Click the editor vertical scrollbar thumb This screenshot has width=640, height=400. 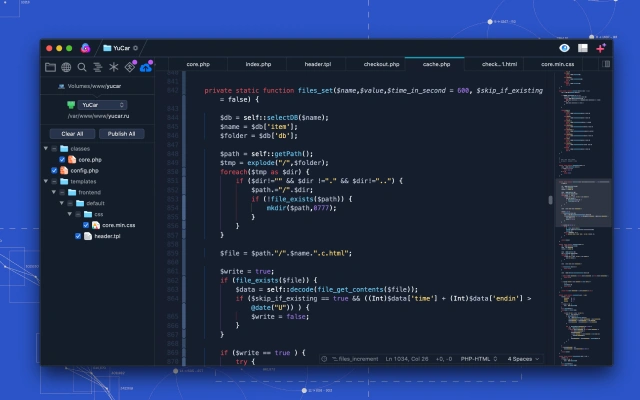(x=550, y=200)
